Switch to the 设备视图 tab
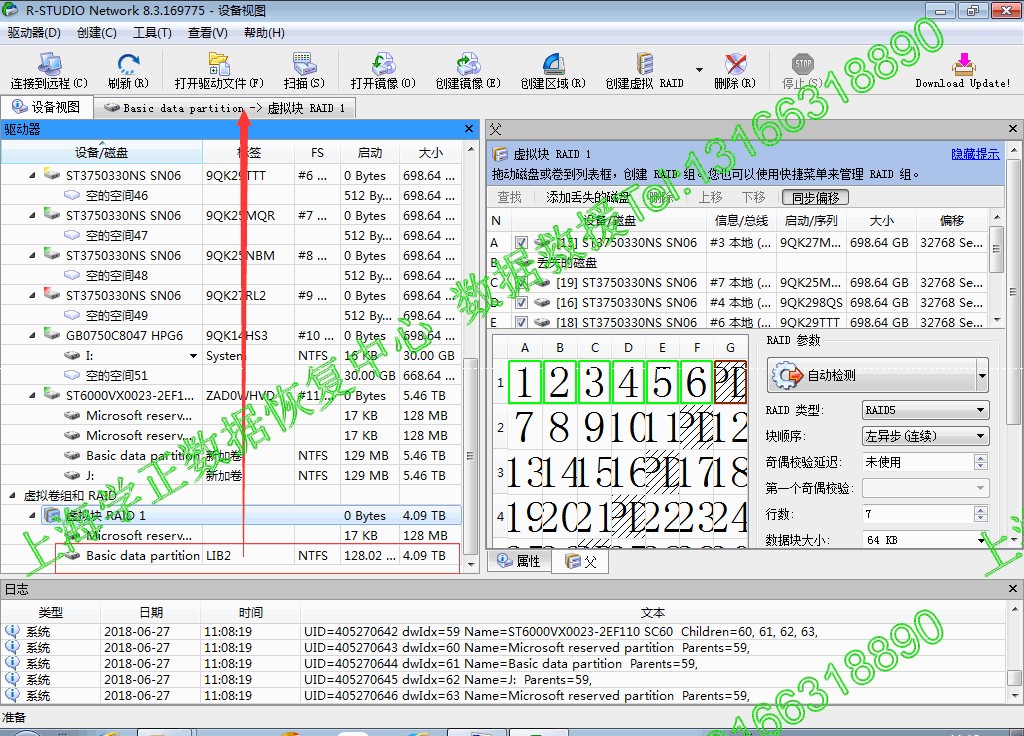 46,107
